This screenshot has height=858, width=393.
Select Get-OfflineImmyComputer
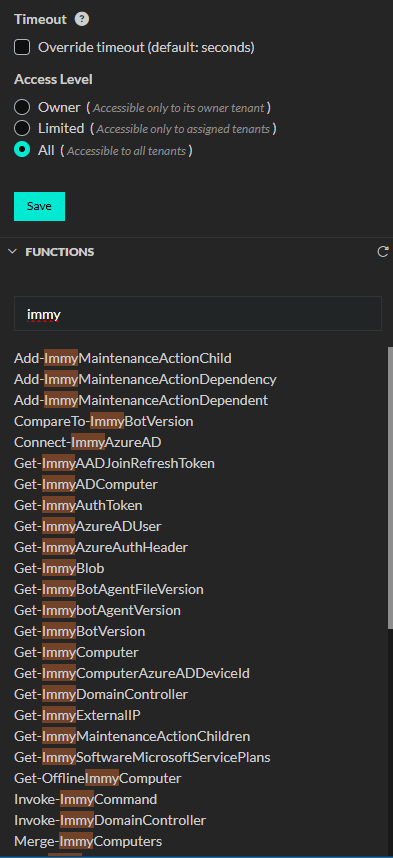point(97,778)
